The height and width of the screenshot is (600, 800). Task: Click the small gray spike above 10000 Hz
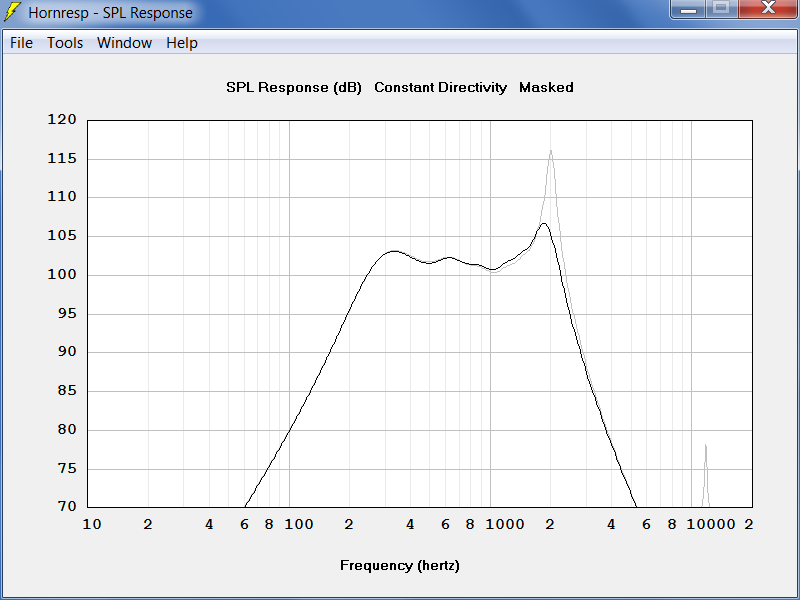(x=706, y=474)
